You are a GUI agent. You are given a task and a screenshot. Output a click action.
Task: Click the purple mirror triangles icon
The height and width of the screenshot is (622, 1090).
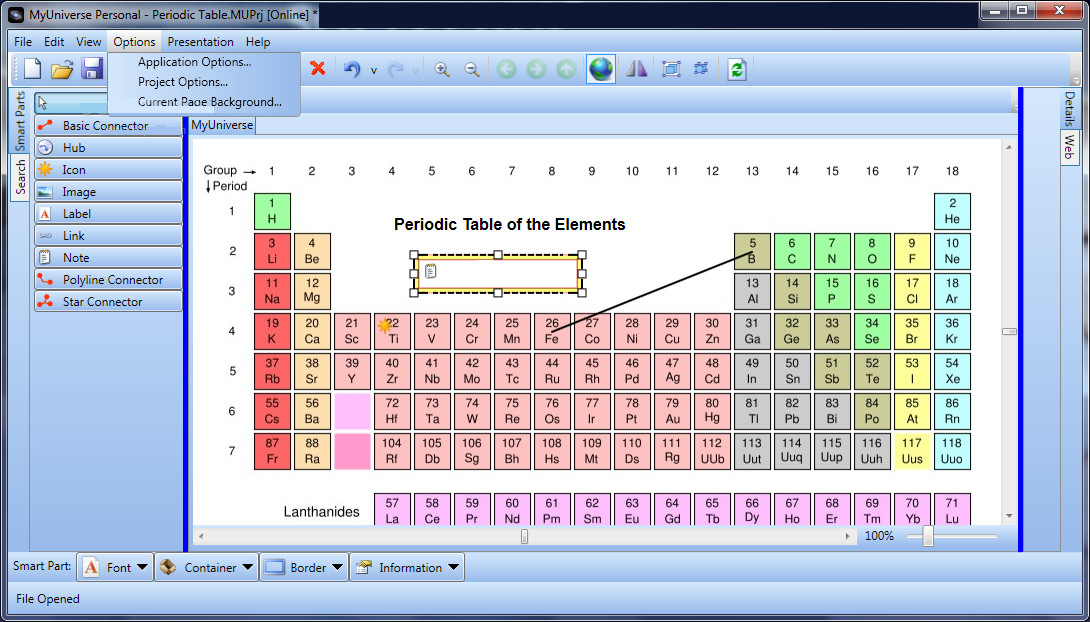(636, 69)
